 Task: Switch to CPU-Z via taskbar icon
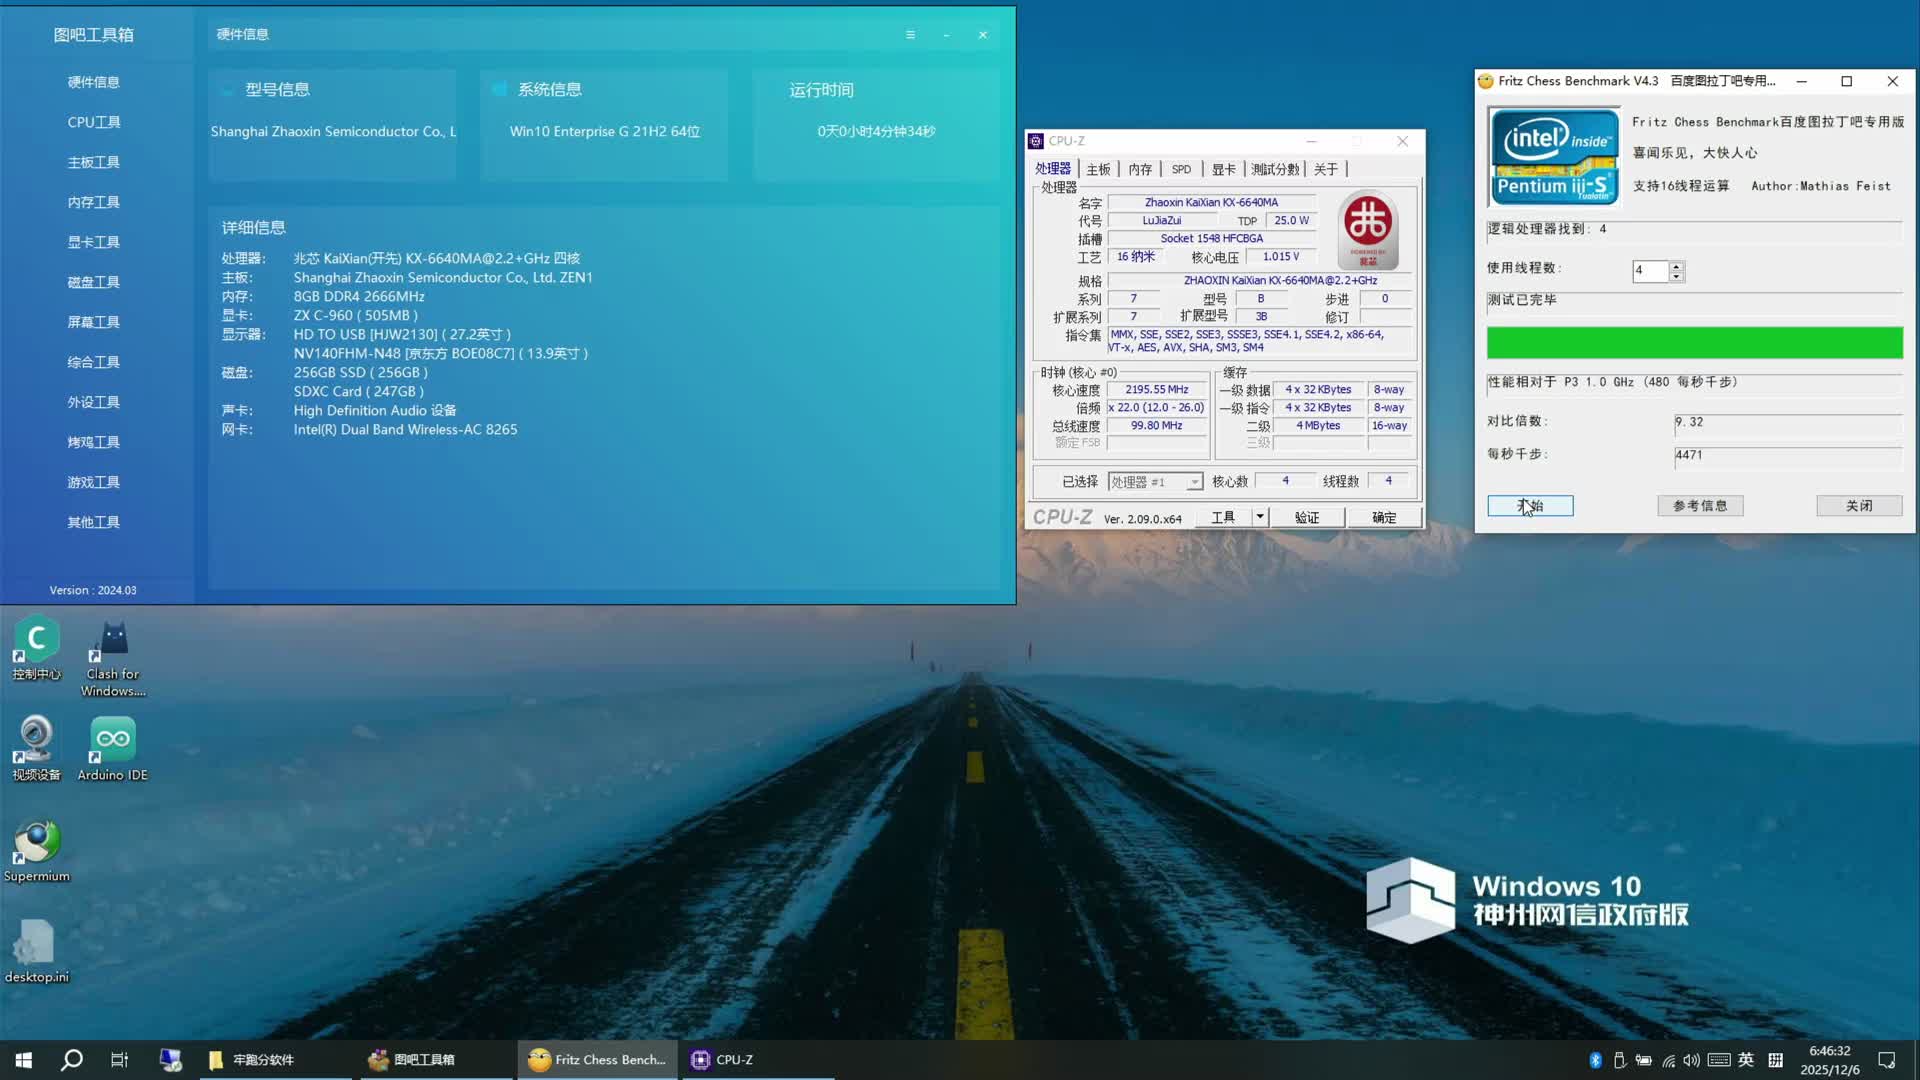[x=735, y=1059]
